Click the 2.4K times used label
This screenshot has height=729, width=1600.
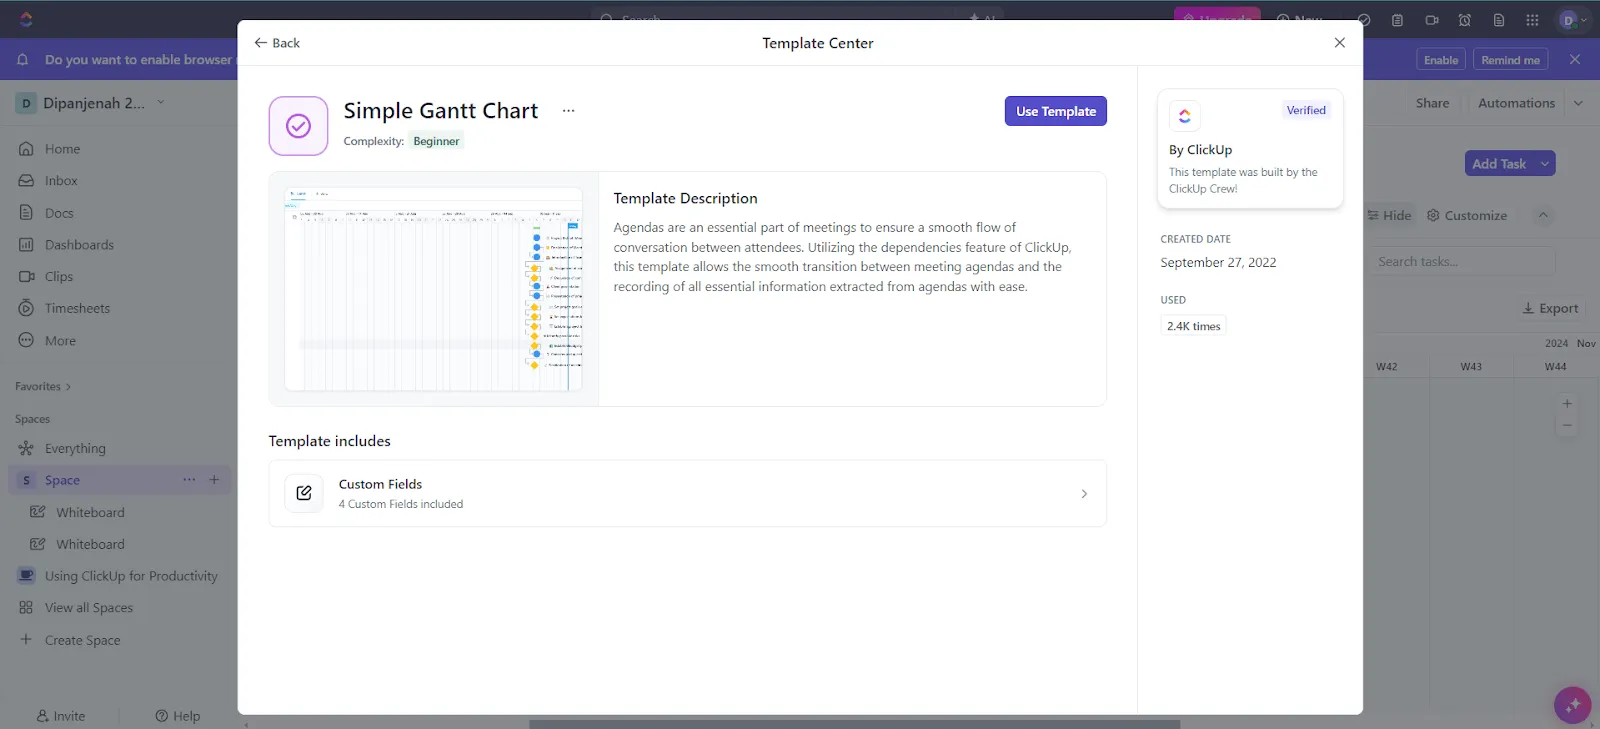(x=1193, y=326)
